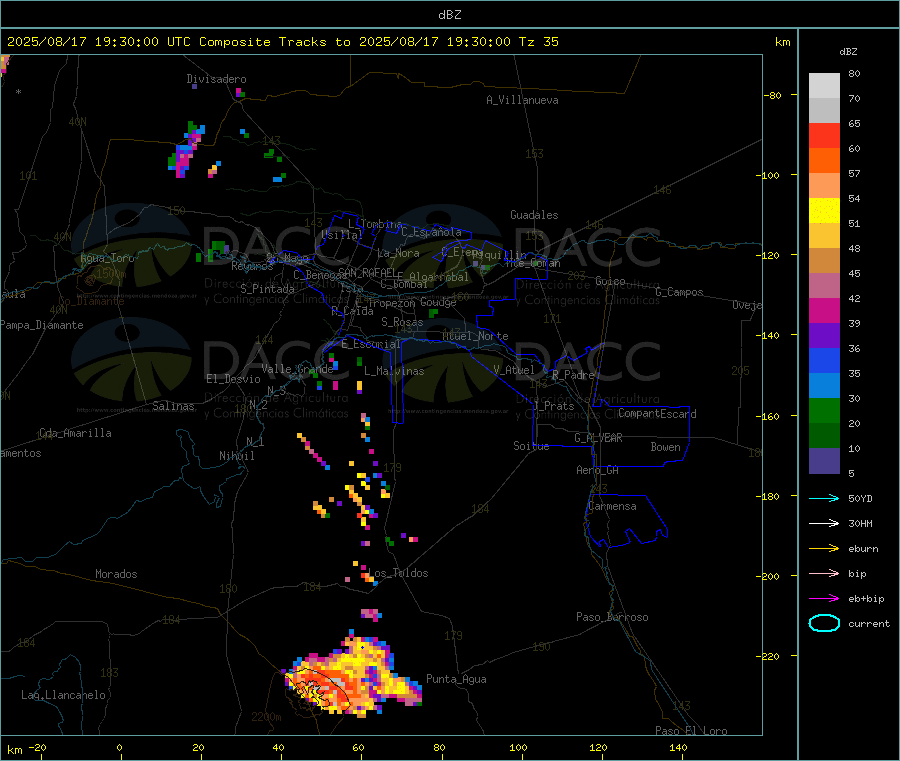Viewport: 900px width, 761px height.
Task: Click the dBZ title at top
Action: [x=449, y=14]
